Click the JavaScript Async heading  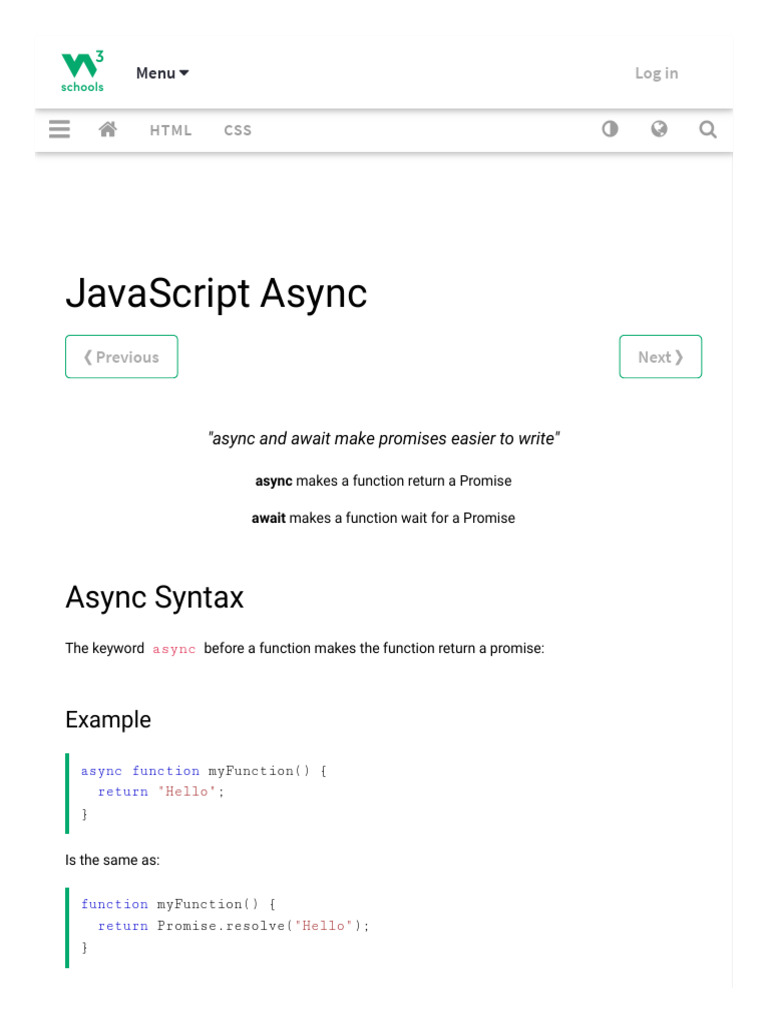point(216,293)
